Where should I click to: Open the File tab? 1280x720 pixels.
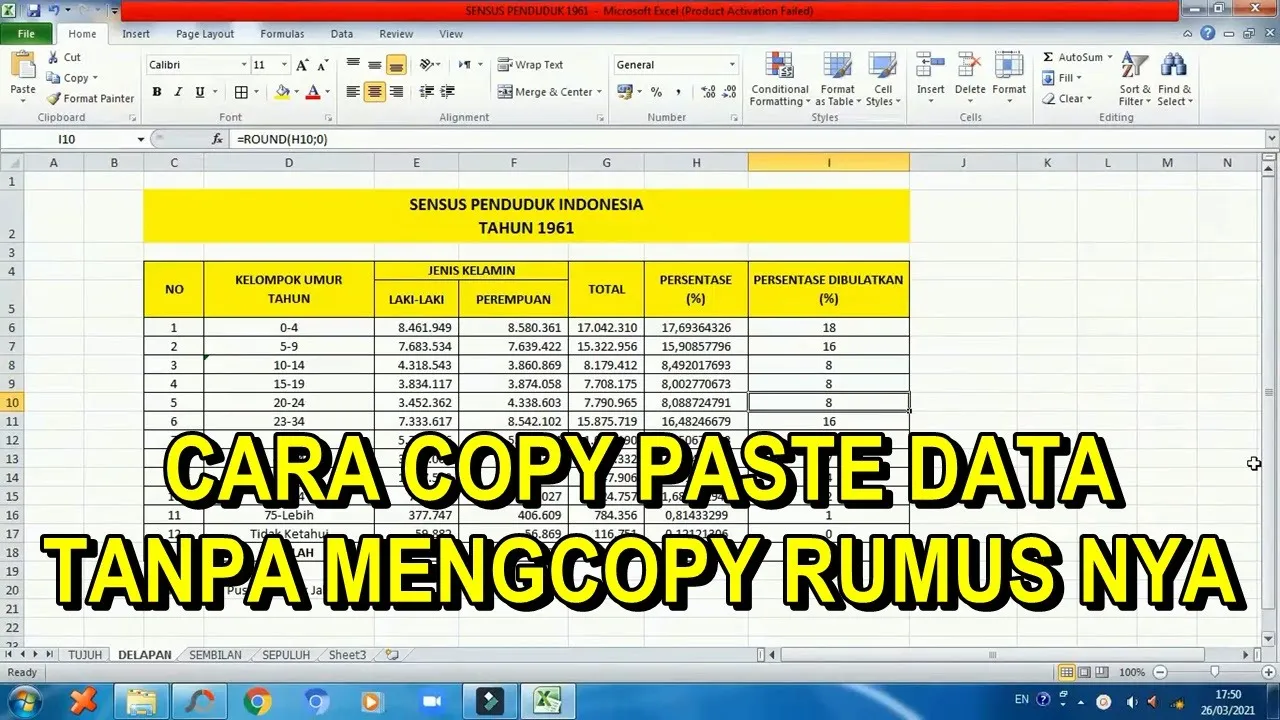point(27,34)
